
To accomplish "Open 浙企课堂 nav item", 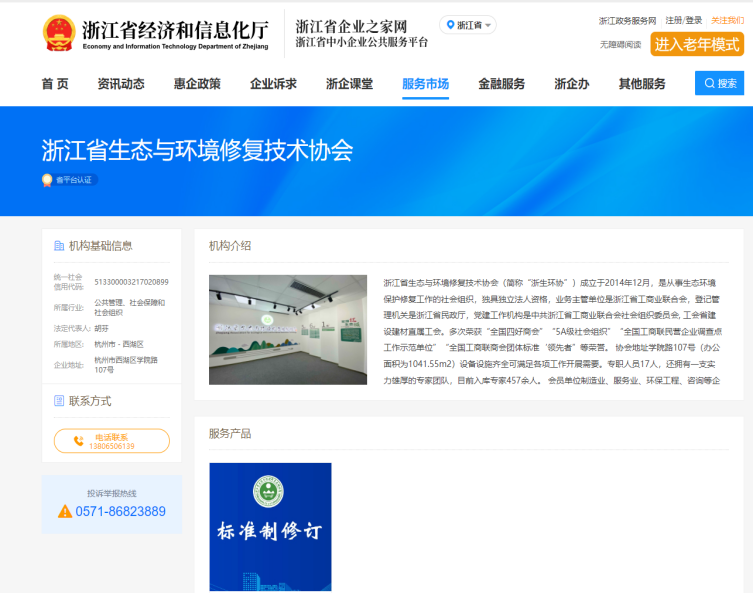I will click(x=349, y=84).
